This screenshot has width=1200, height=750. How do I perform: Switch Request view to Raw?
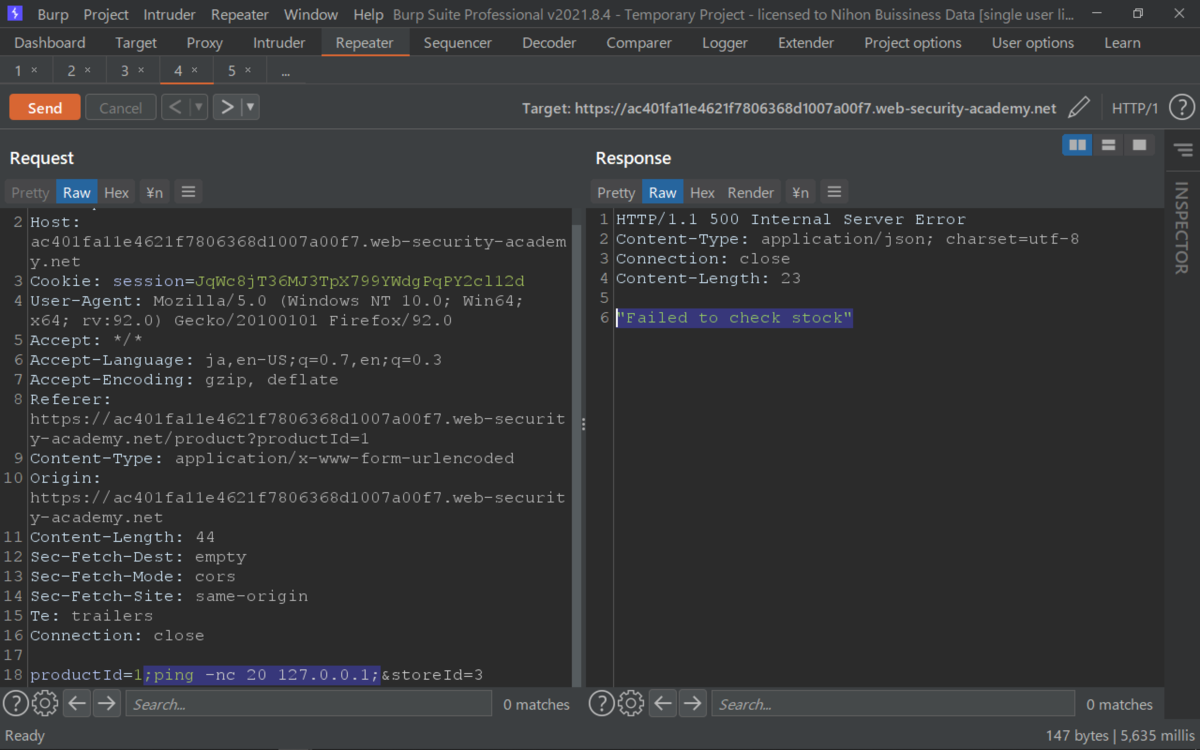coord(76,192)
